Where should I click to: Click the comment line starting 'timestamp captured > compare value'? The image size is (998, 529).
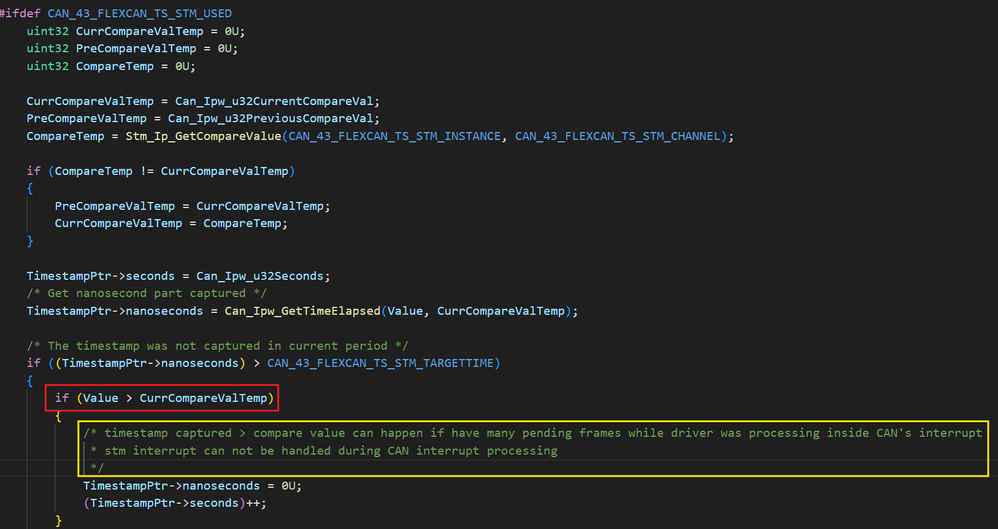[533, 434]
